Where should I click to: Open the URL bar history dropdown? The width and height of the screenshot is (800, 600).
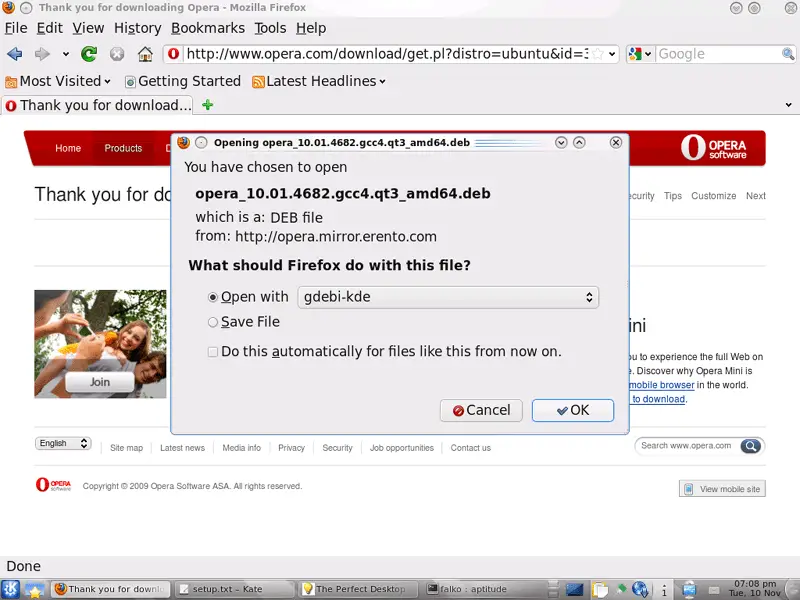(x=612, y=54)
